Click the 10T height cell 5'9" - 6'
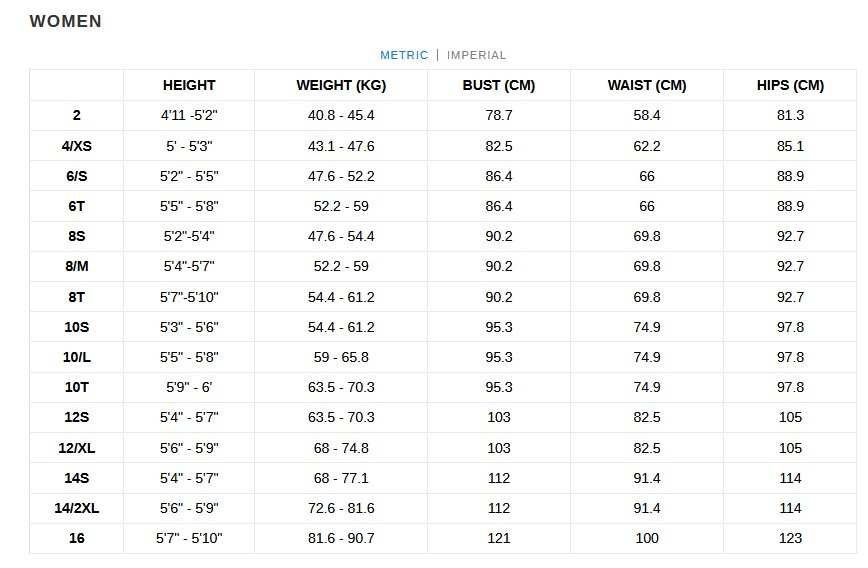Viewport: 868px width, 568px height. tap(189, 387)
